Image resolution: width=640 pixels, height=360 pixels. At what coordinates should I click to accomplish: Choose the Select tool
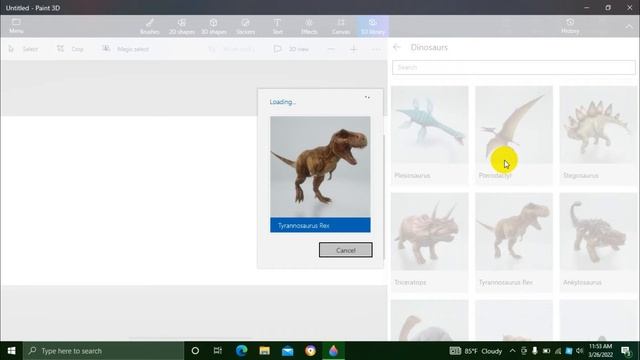pos(23,49)
